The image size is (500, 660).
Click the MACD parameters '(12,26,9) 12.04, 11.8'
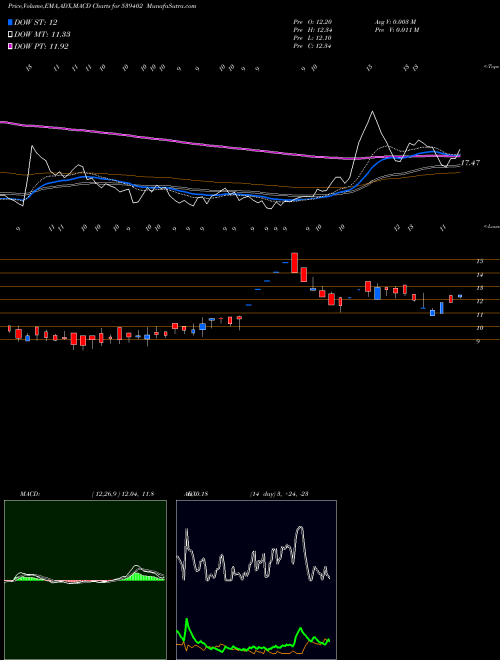tap(122, 494)
